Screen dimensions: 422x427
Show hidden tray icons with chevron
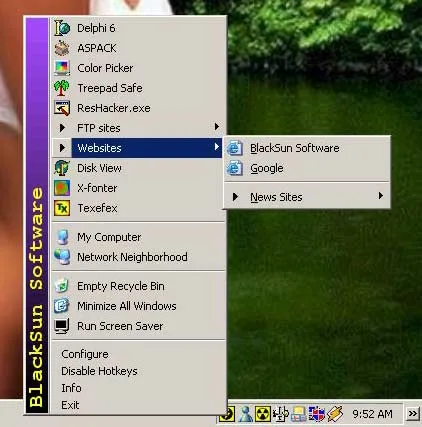pyautogui.click(x=413, y=414)
